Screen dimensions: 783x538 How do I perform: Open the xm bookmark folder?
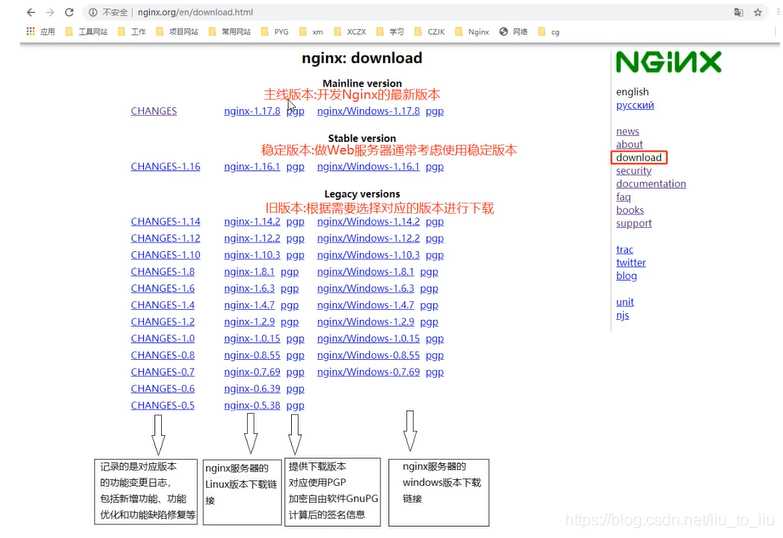(x=311, y=31)
